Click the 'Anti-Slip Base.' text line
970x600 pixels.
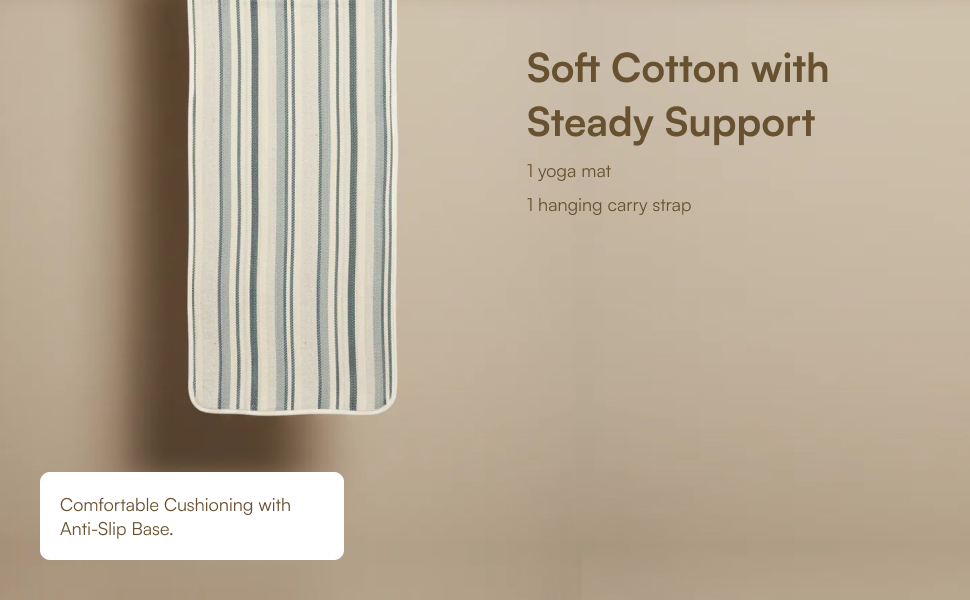(116, 529)
